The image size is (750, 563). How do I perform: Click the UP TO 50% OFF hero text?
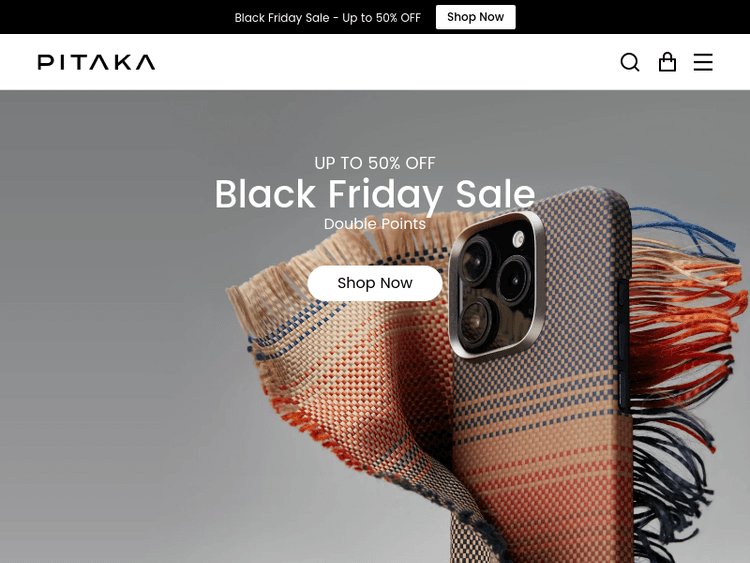(x=375, y=163)
